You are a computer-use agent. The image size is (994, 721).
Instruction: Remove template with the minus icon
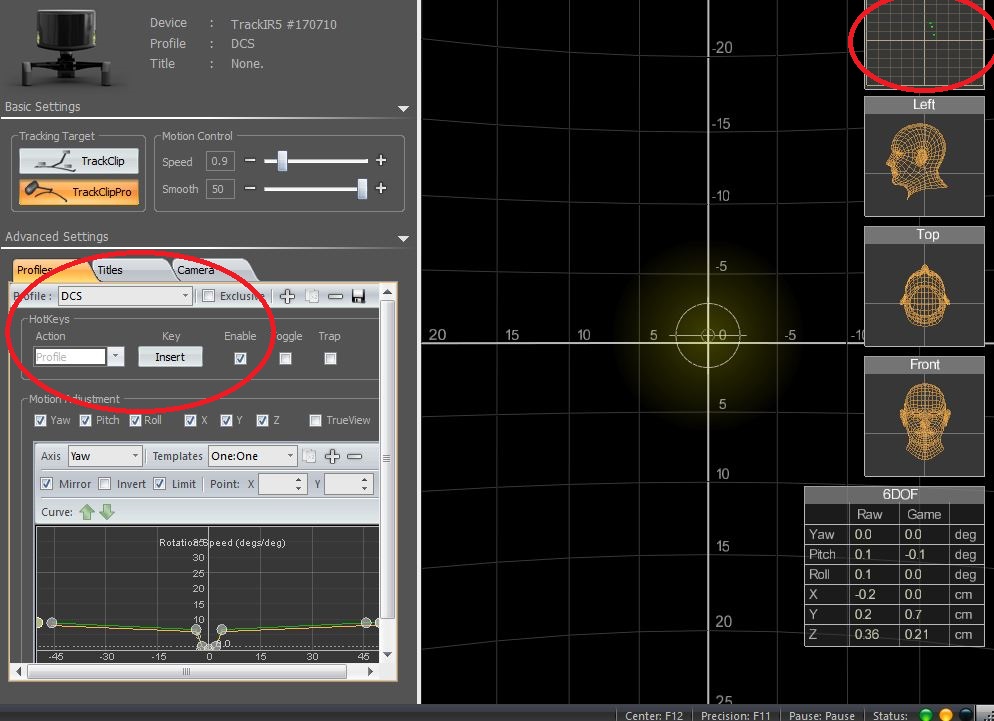[x=354, y=456]
